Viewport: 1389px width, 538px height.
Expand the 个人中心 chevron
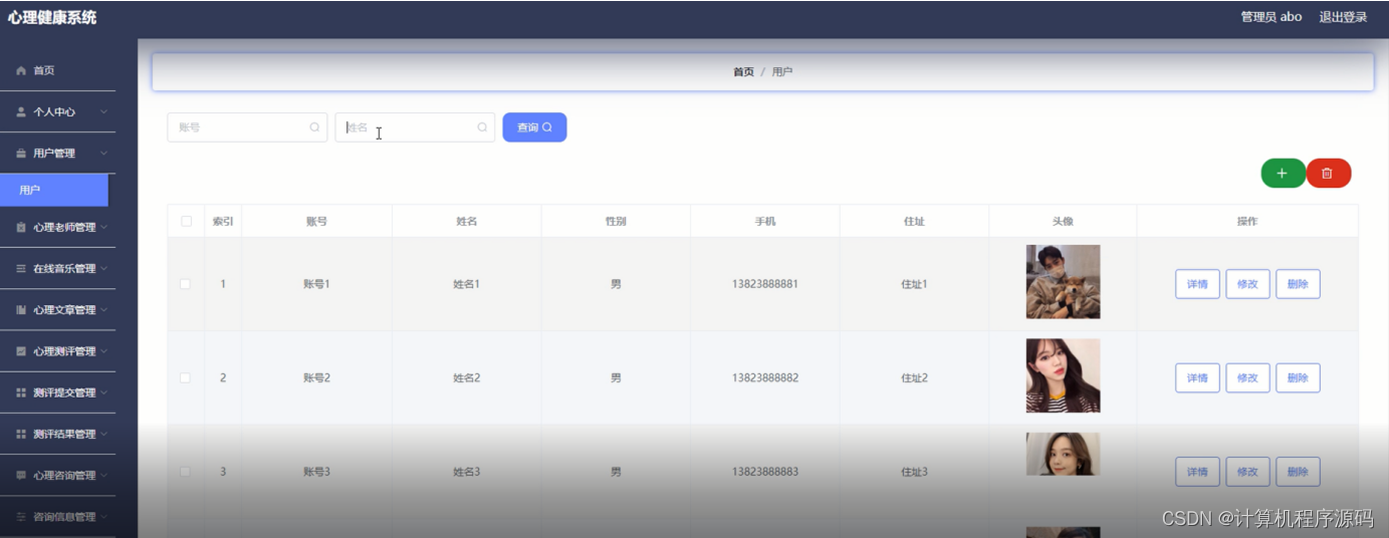pyautogui.click(x=103, y=112)
